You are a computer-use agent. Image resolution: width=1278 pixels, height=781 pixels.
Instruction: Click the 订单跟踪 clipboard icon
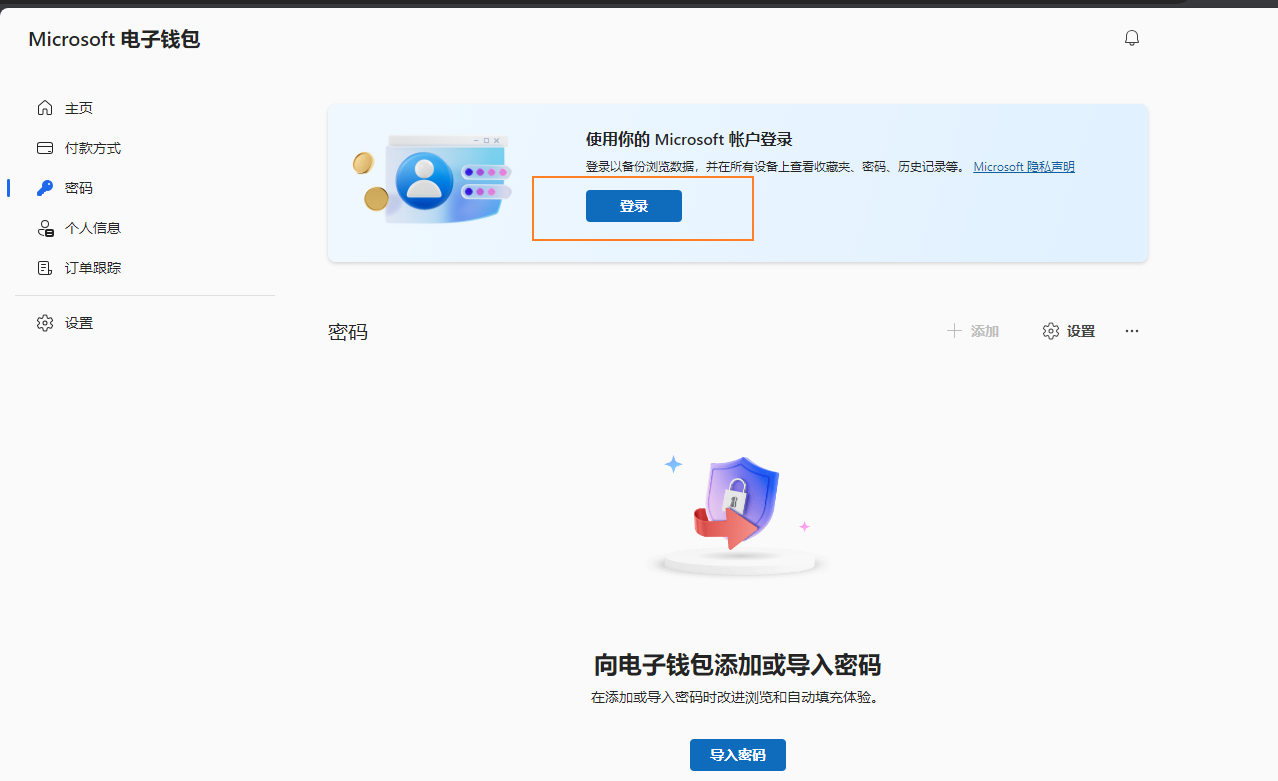(x=45, y=268)
